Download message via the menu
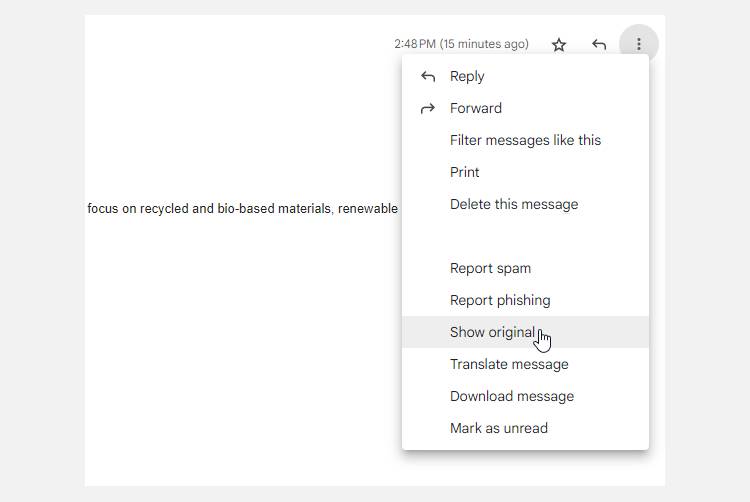 point(512,396)
